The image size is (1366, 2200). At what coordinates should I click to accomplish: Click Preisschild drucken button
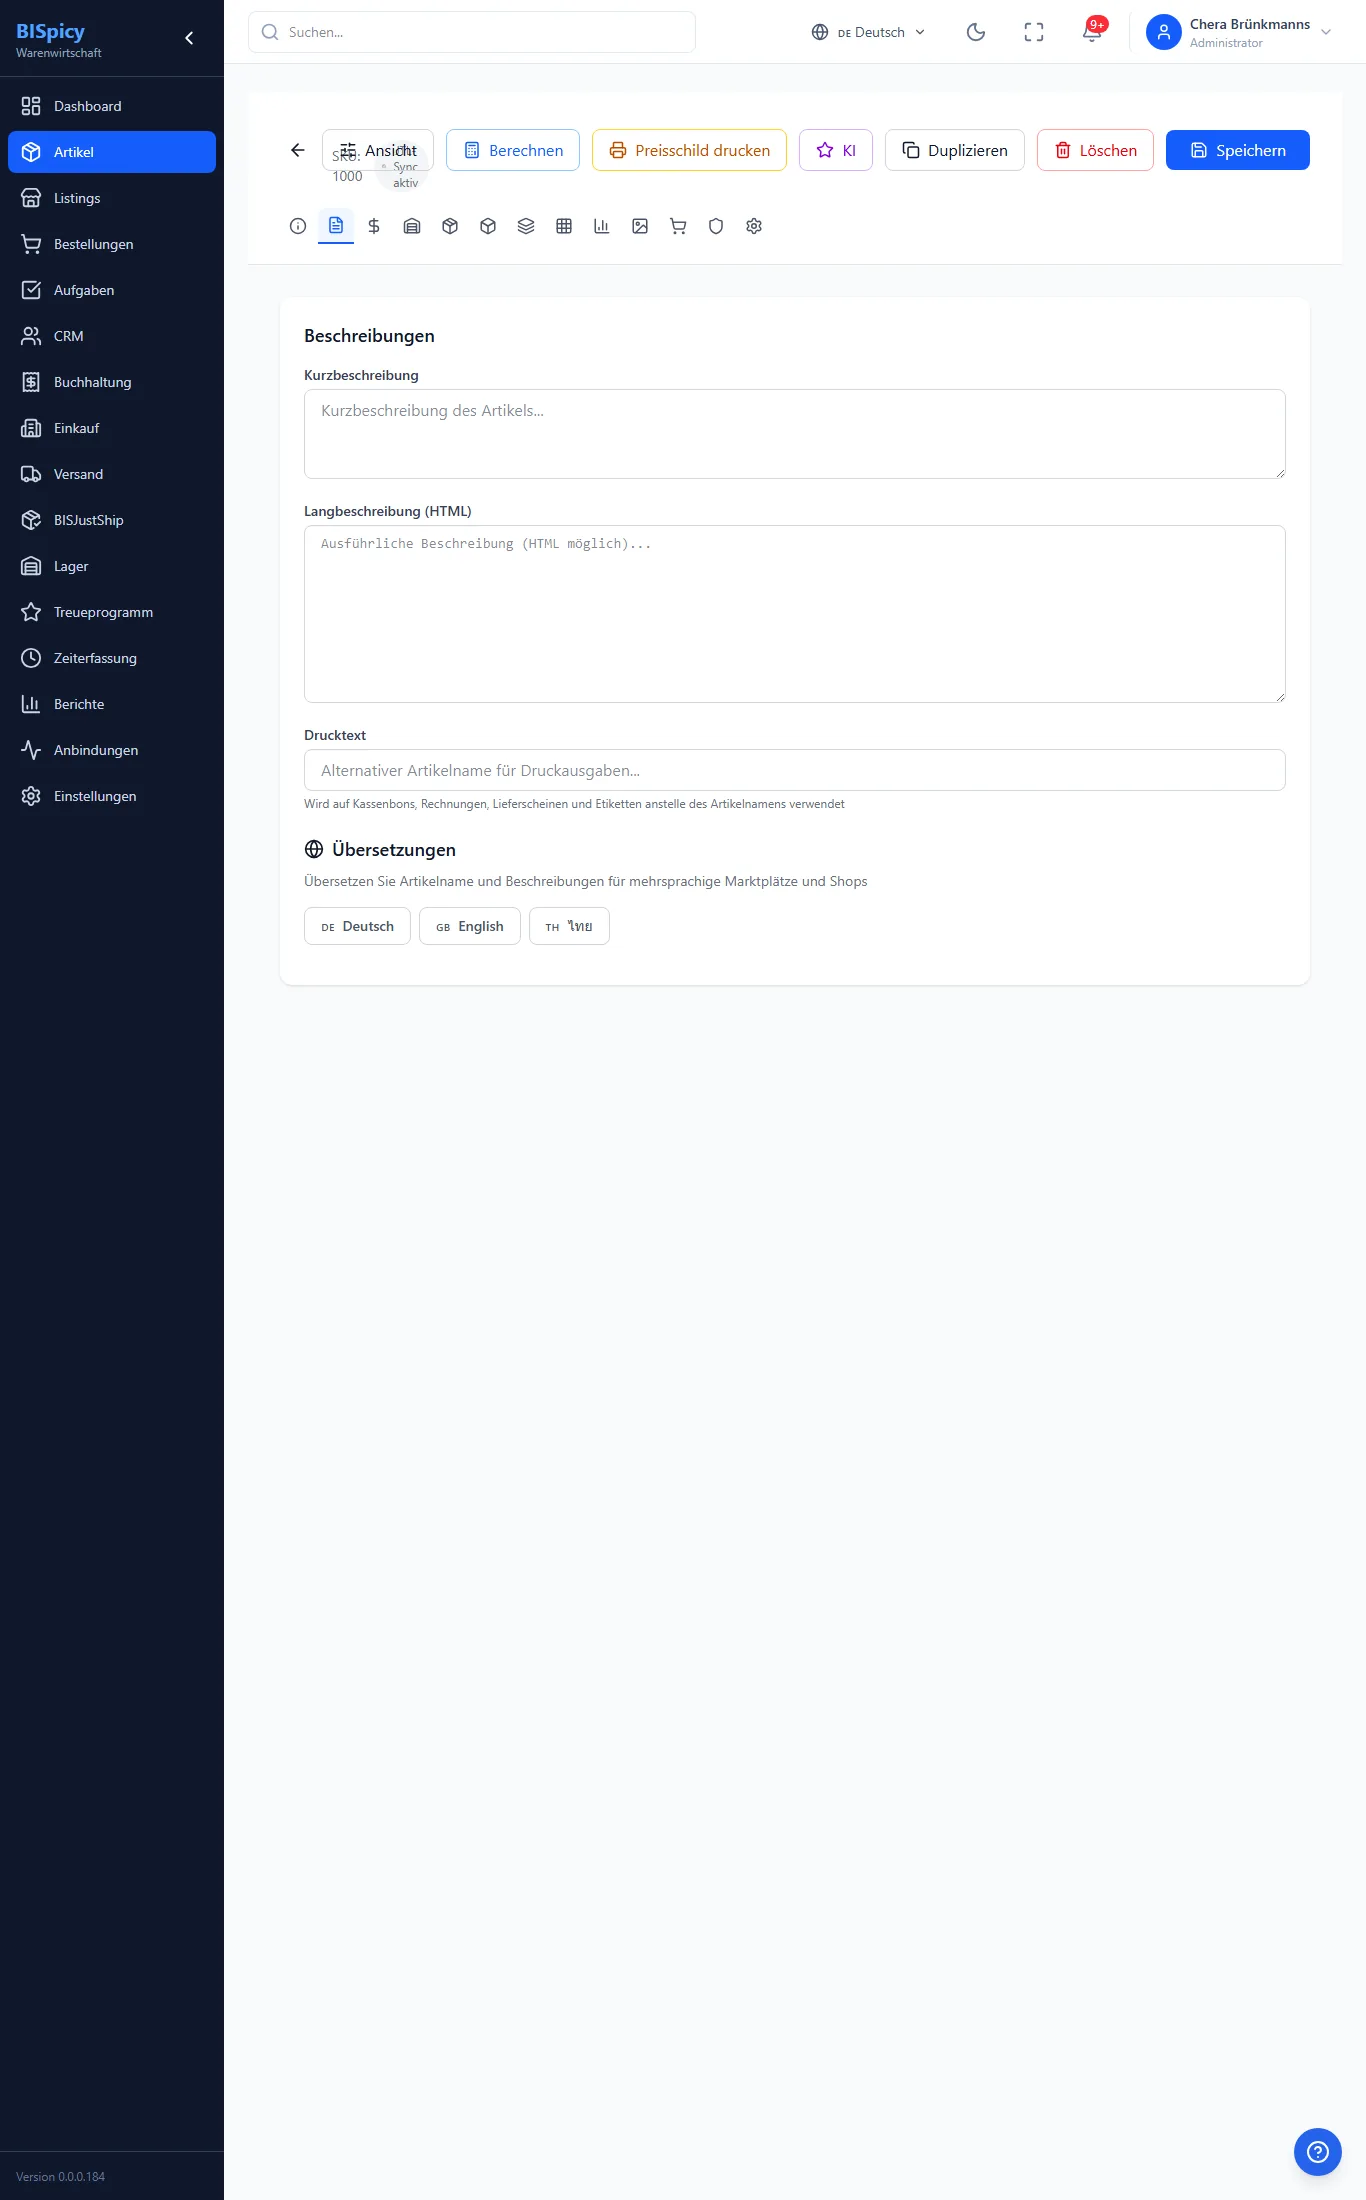click(x=689, y=150)
